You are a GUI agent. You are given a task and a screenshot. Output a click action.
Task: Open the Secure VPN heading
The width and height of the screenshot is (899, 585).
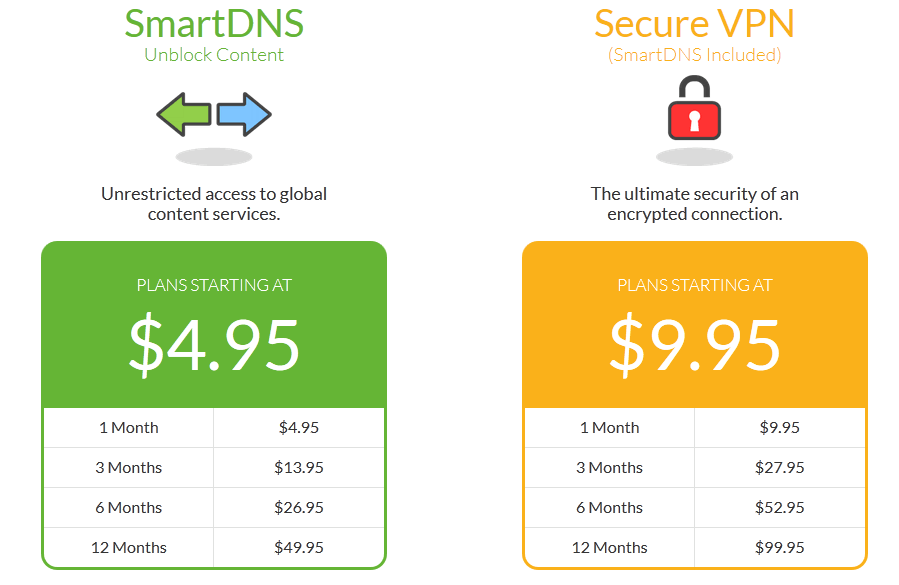694,24
